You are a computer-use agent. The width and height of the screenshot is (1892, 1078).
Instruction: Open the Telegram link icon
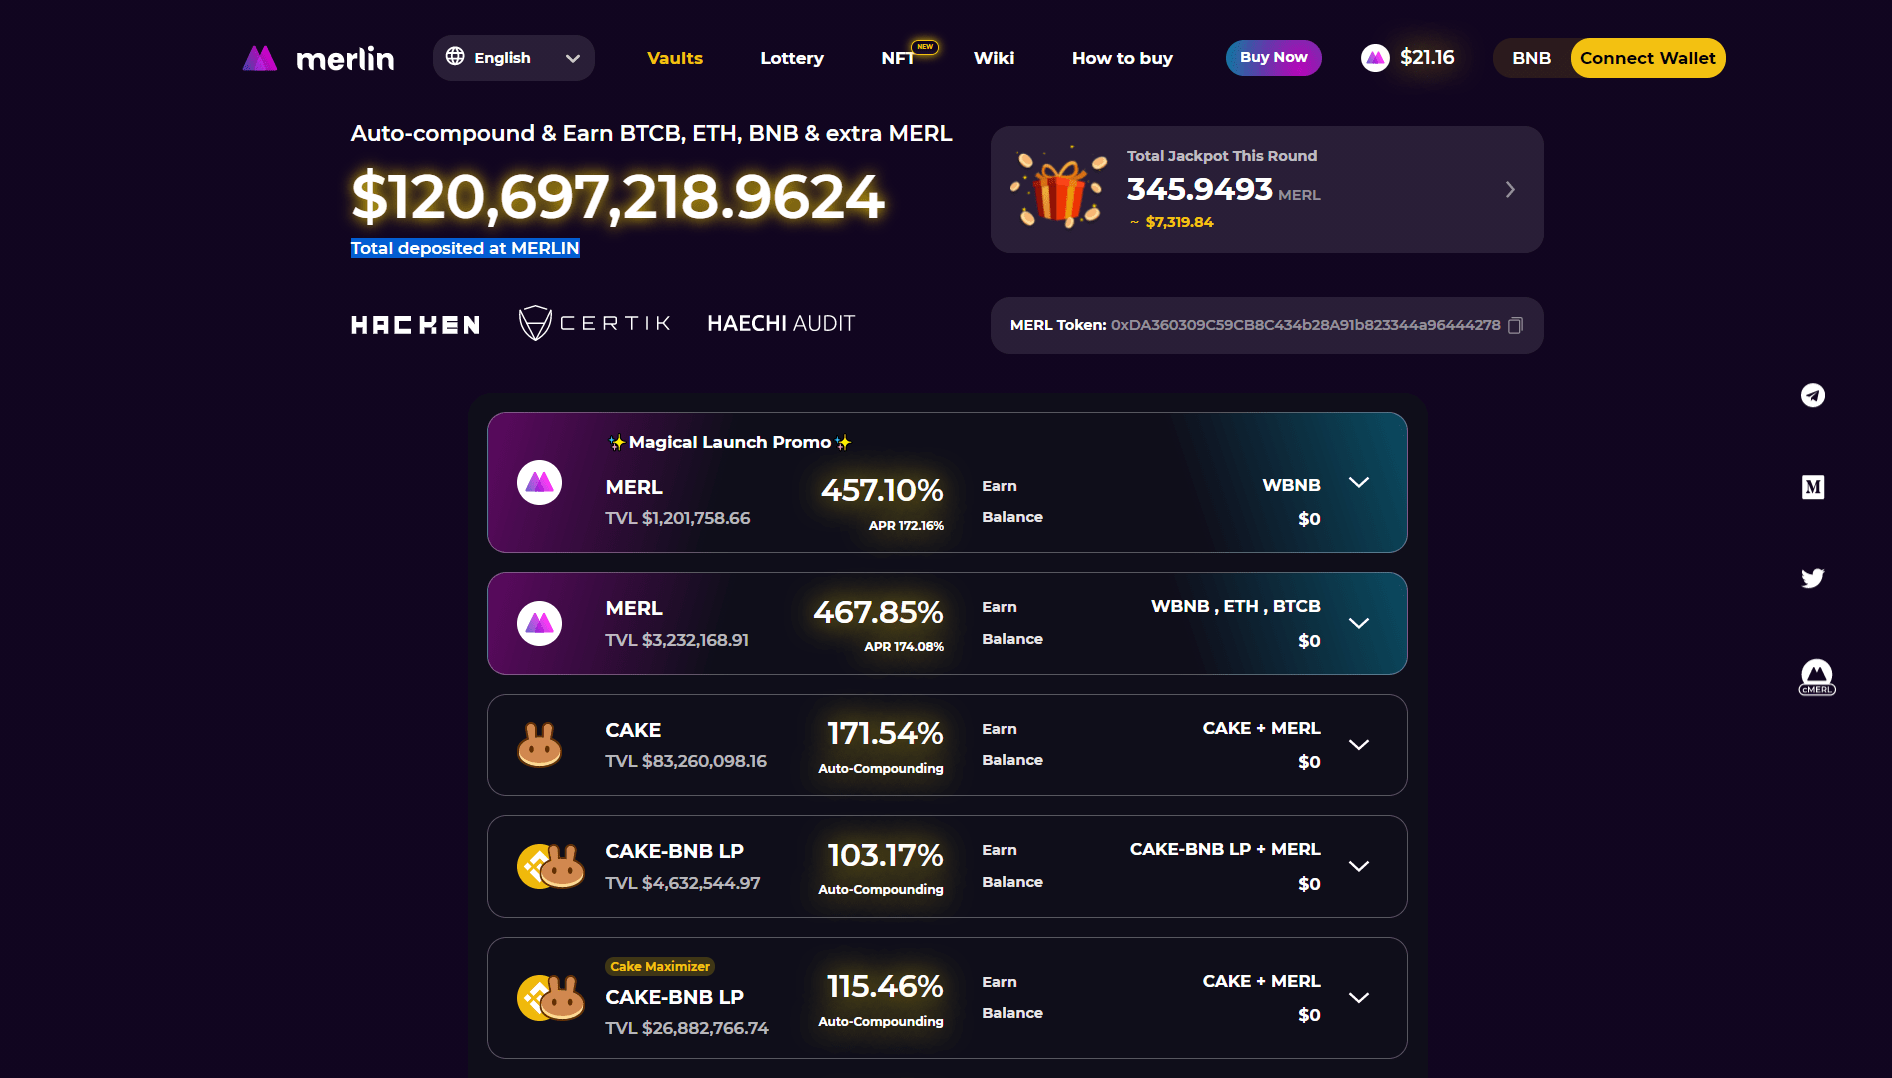[x=1812, y=395]
